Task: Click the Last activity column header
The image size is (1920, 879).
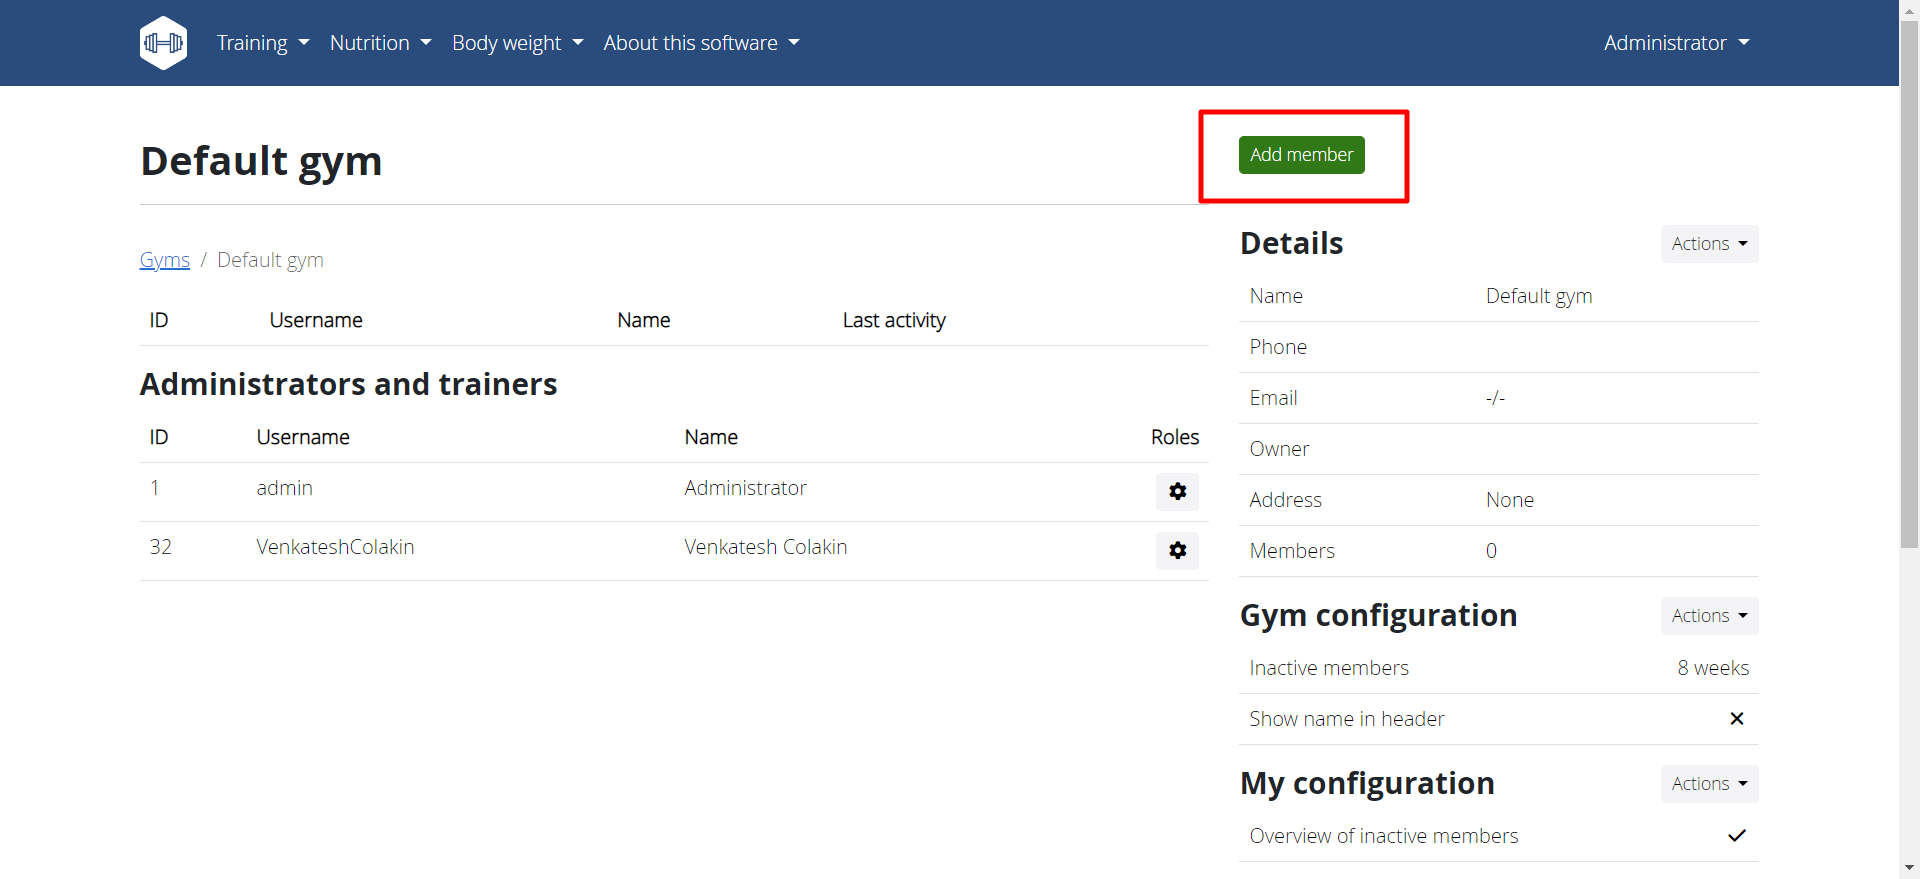Action: click(893, 320)
